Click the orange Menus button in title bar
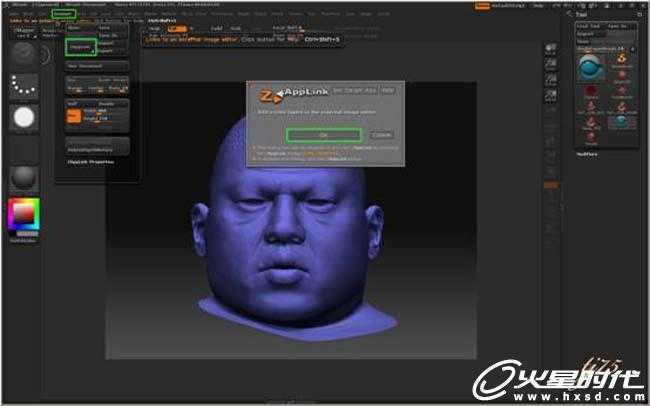Screen dimensions: 650x406 [x=482, y=6]
